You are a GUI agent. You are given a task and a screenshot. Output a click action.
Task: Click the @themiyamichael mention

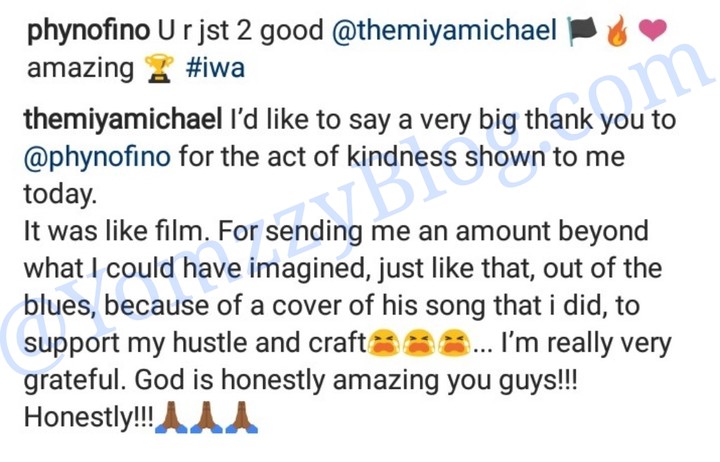pyautogui.click(x=446, y=30)
